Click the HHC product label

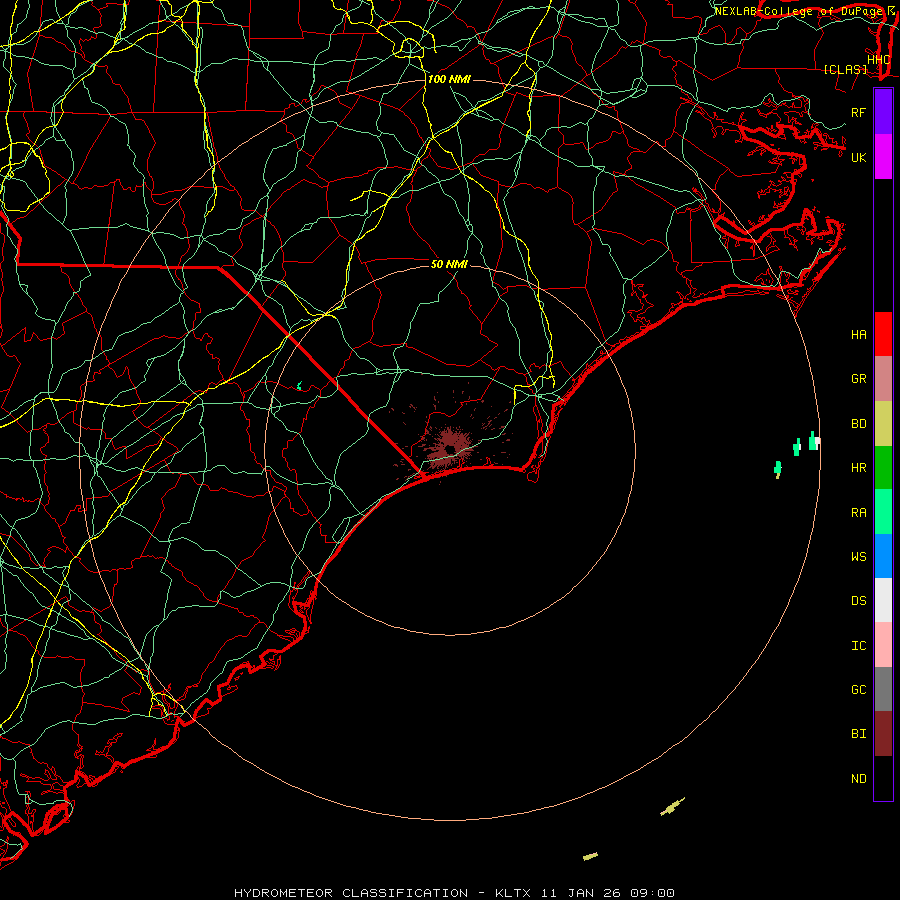point(878,60)
